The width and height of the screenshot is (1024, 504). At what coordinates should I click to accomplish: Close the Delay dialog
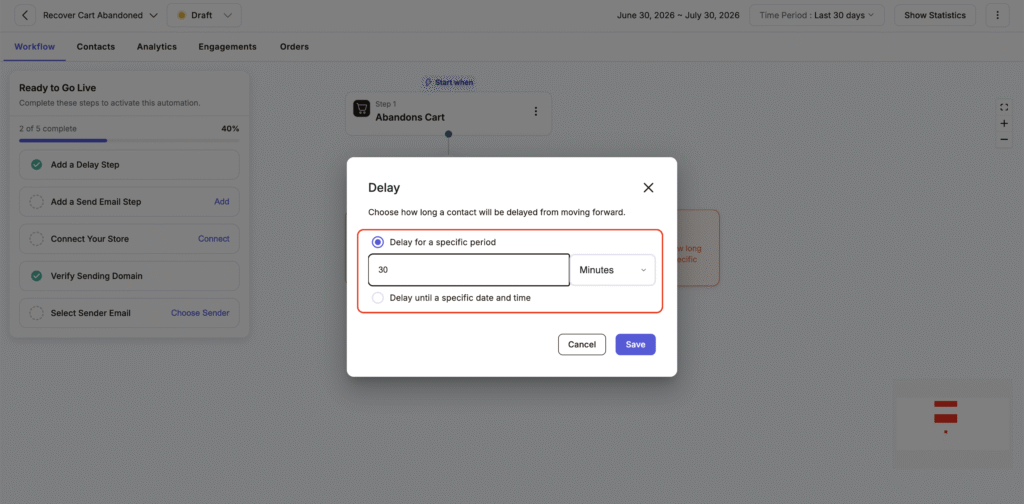pos(648,188)
